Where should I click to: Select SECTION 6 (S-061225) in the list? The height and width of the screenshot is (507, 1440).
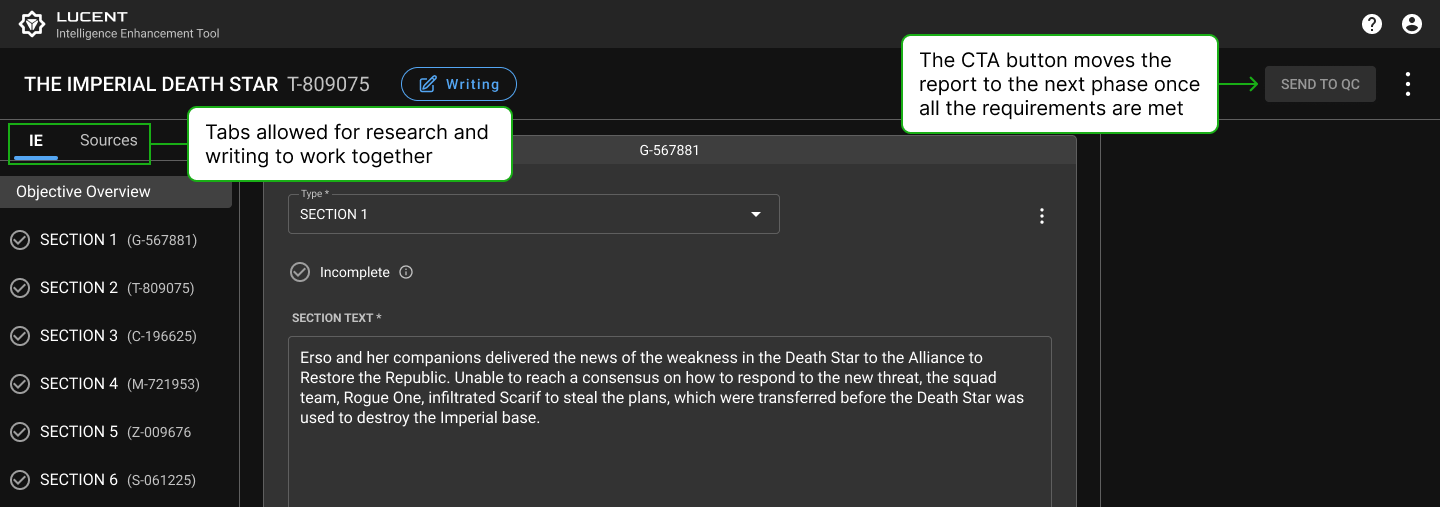pos(119,480)
